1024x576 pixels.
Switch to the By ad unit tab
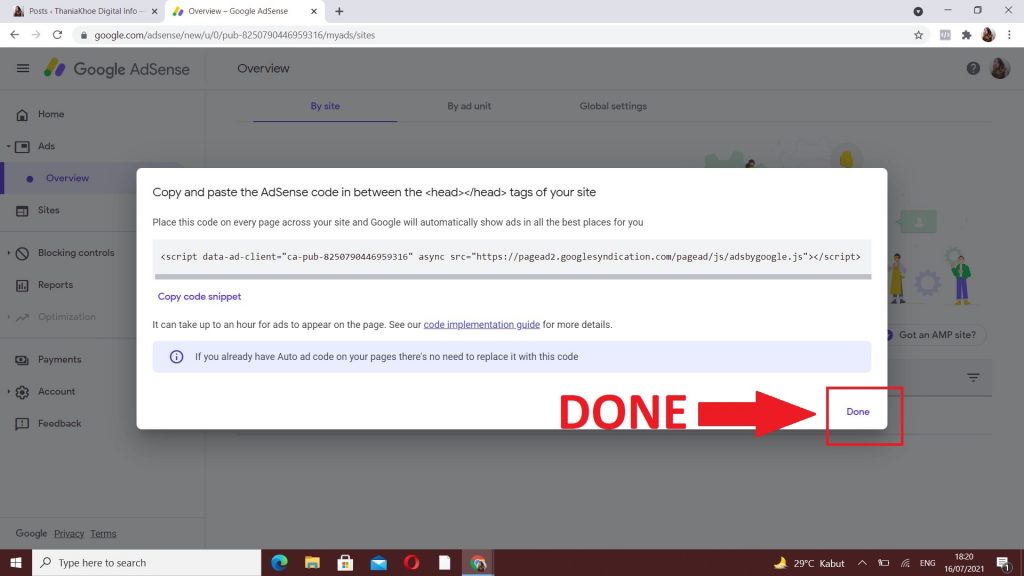[x=469, y=106]
